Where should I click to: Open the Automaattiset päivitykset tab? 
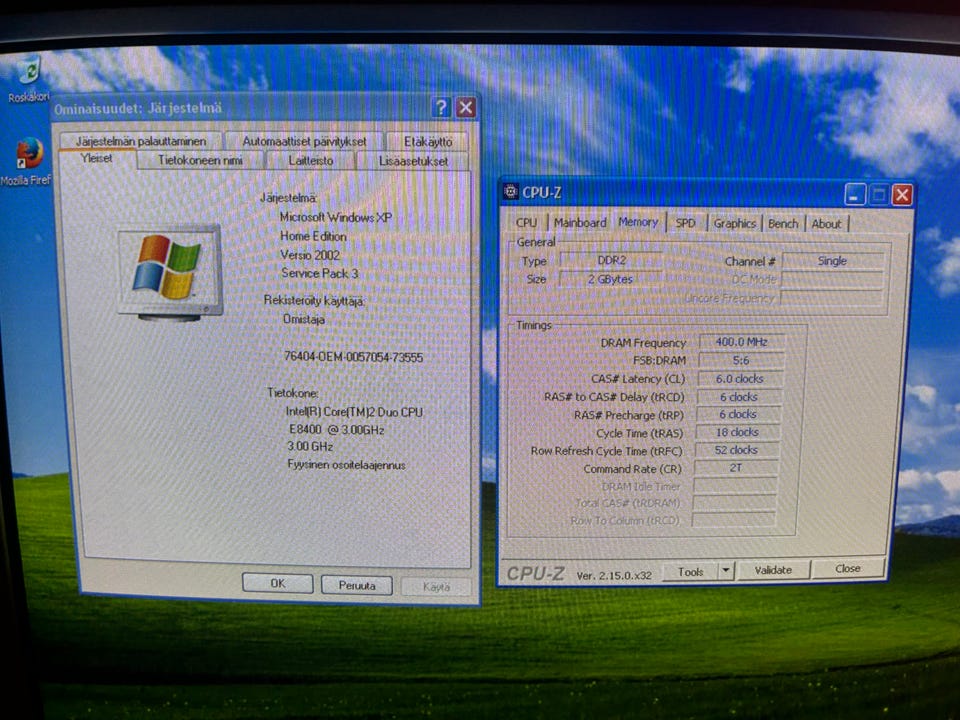(304, 141)
